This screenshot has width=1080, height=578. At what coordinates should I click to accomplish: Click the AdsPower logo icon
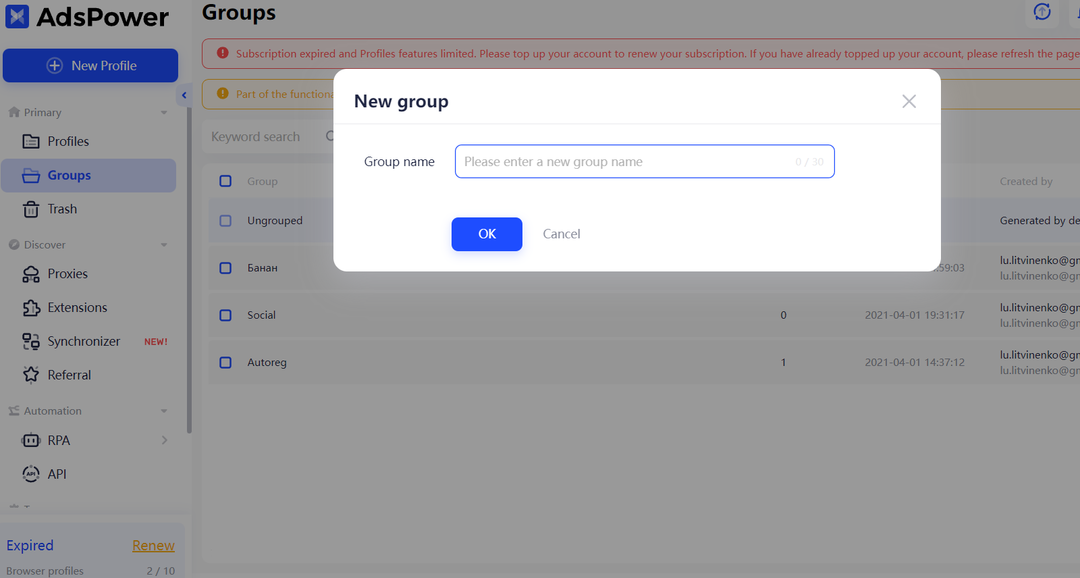click(x=17, y=17)
